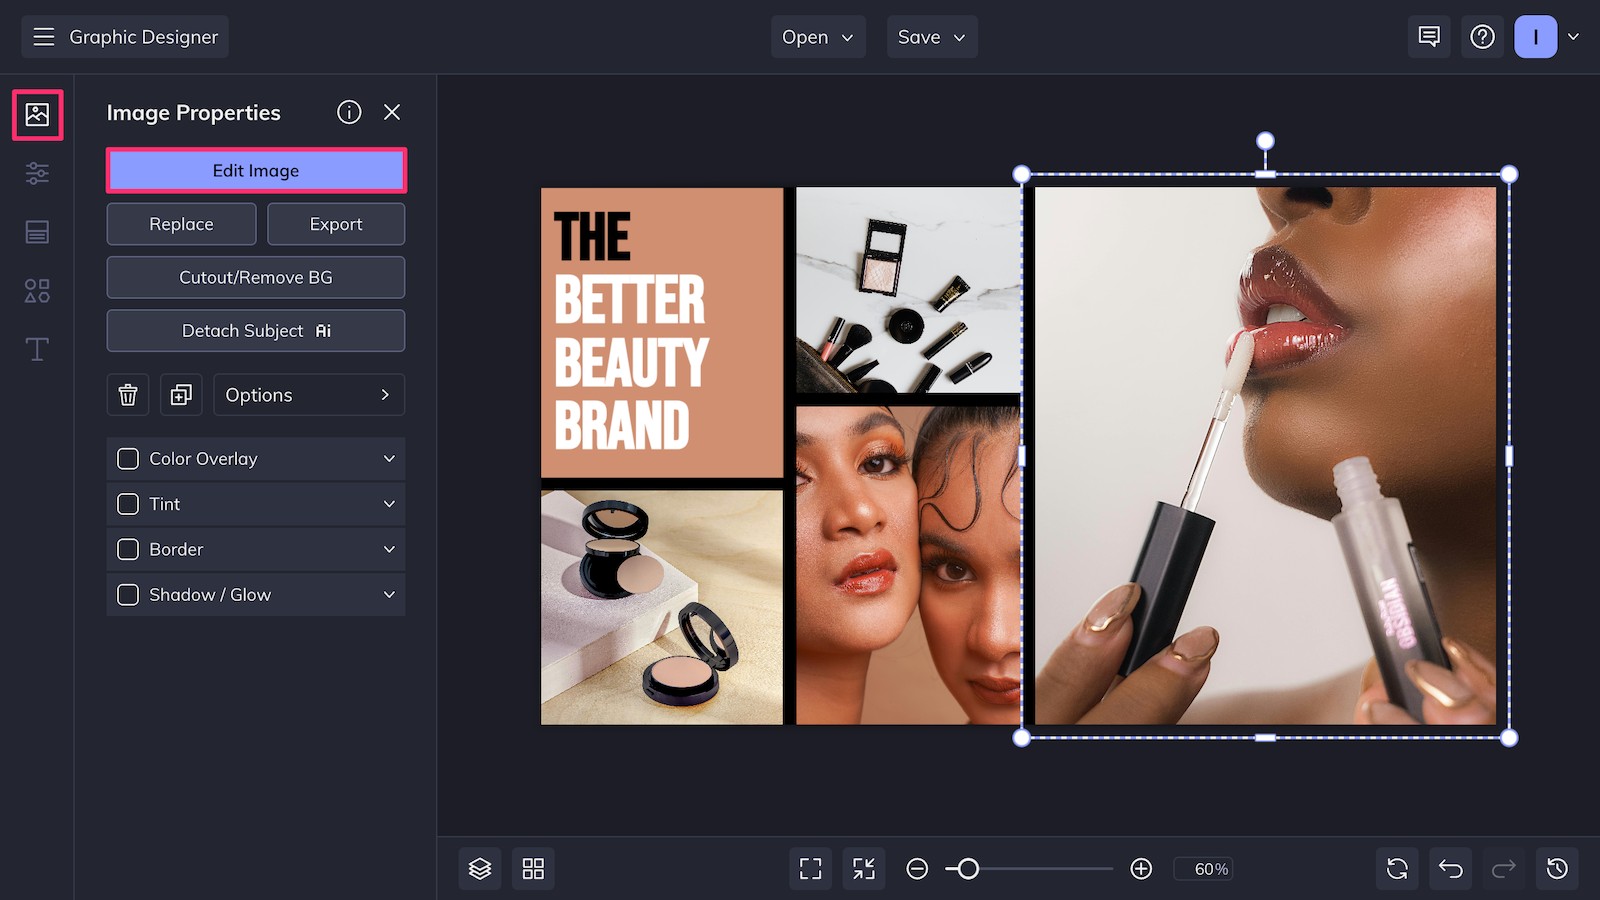Open the page grid view icon

533,868
